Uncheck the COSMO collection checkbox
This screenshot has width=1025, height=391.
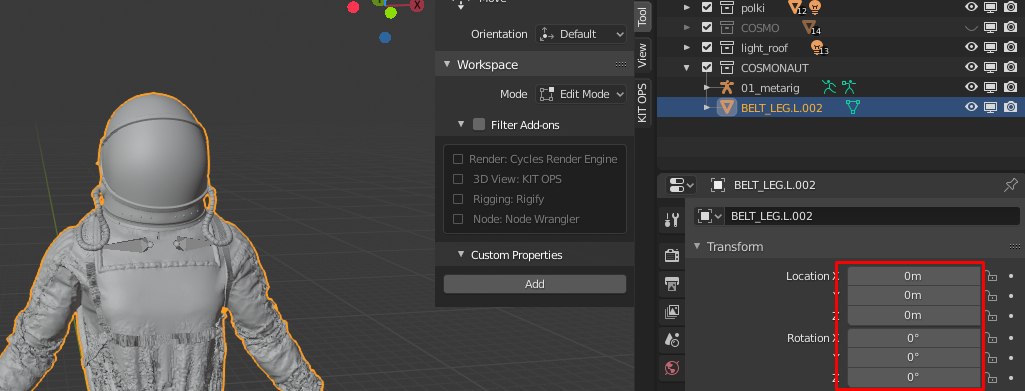click(707, 27)
